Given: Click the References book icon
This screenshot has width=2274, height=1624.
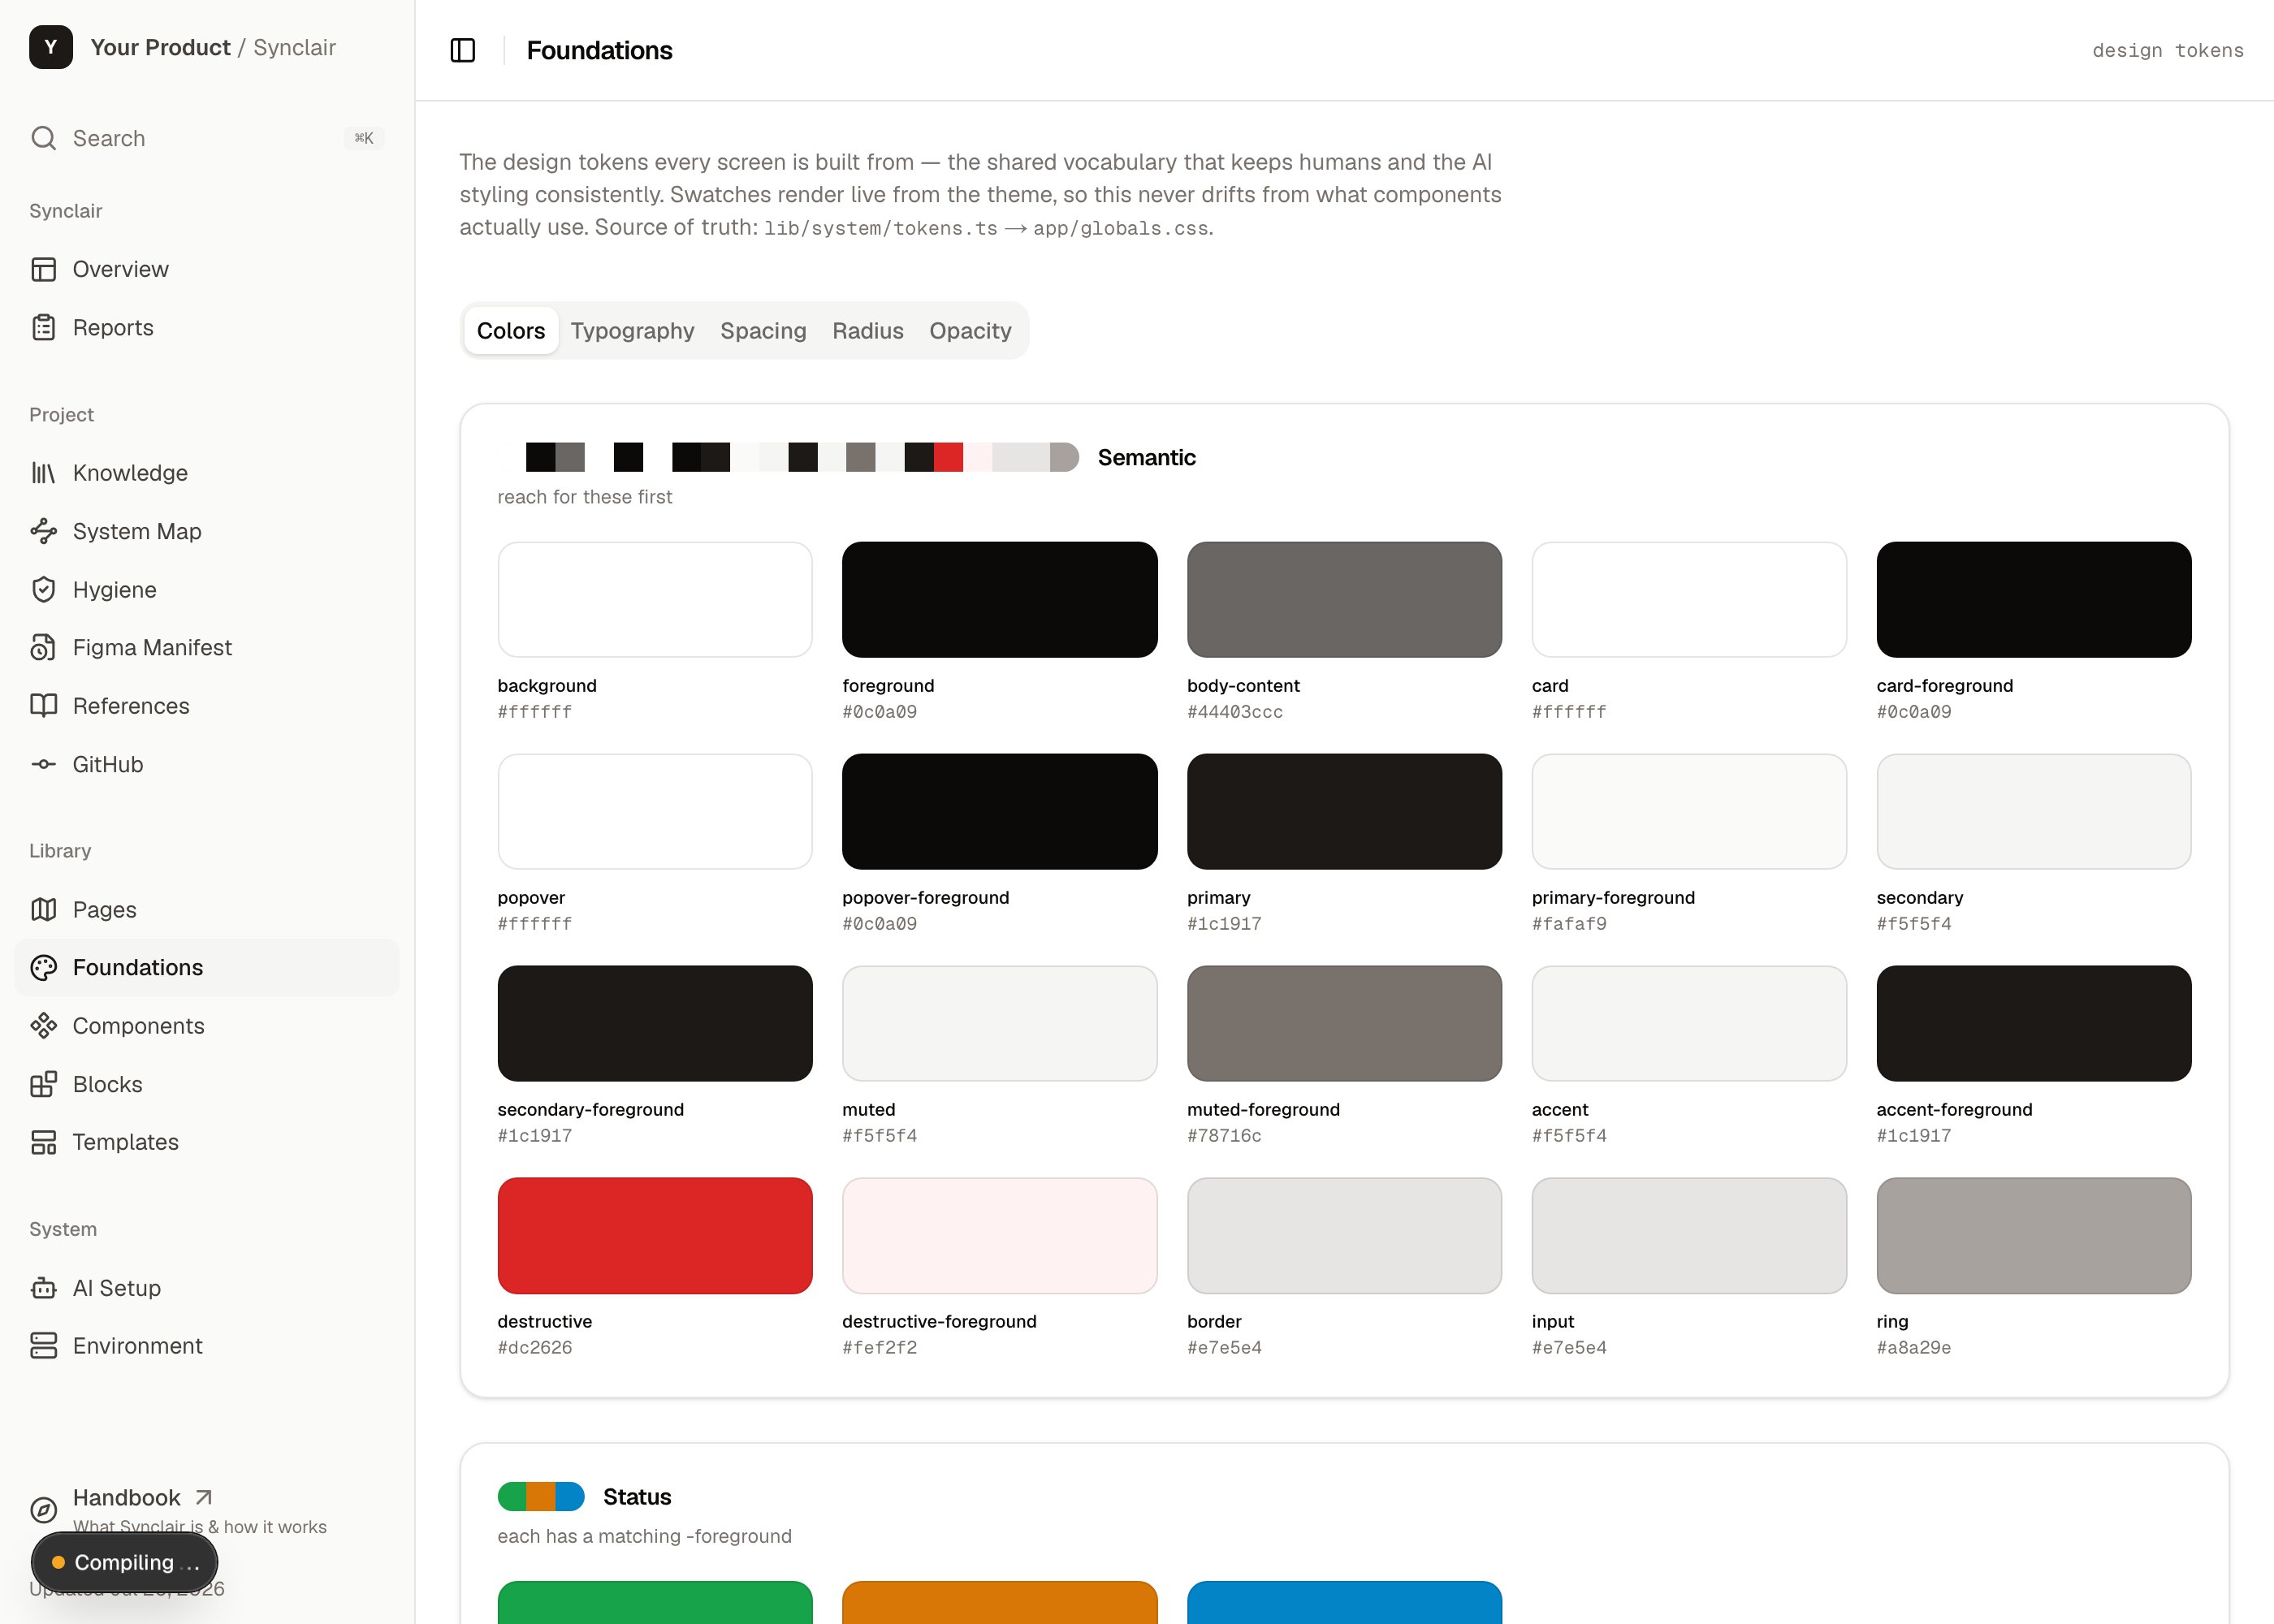Looking at the screenshot, I should coord(44,705).
